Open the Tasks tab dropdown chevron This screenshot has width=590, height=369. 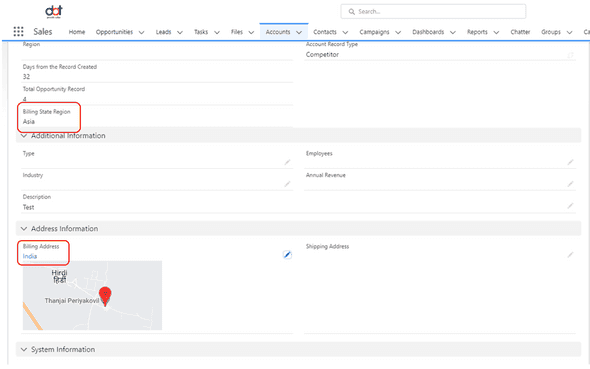coord(217,32)
